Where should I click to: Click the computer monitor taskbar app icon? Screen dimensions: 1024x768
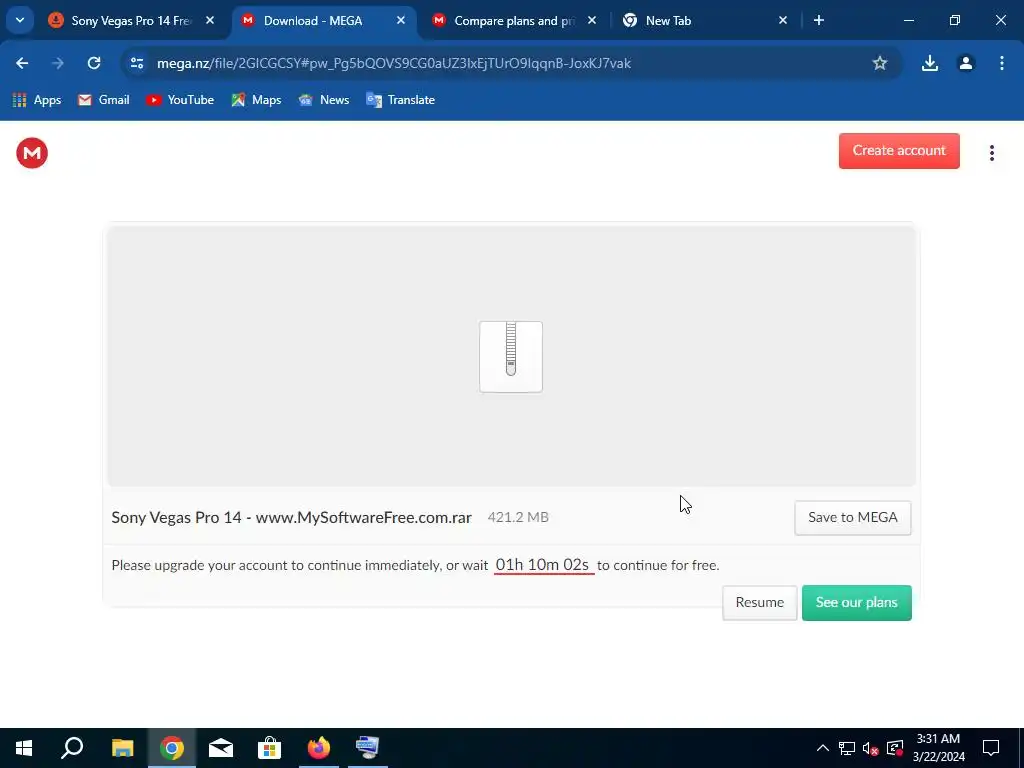click(368, 748)
